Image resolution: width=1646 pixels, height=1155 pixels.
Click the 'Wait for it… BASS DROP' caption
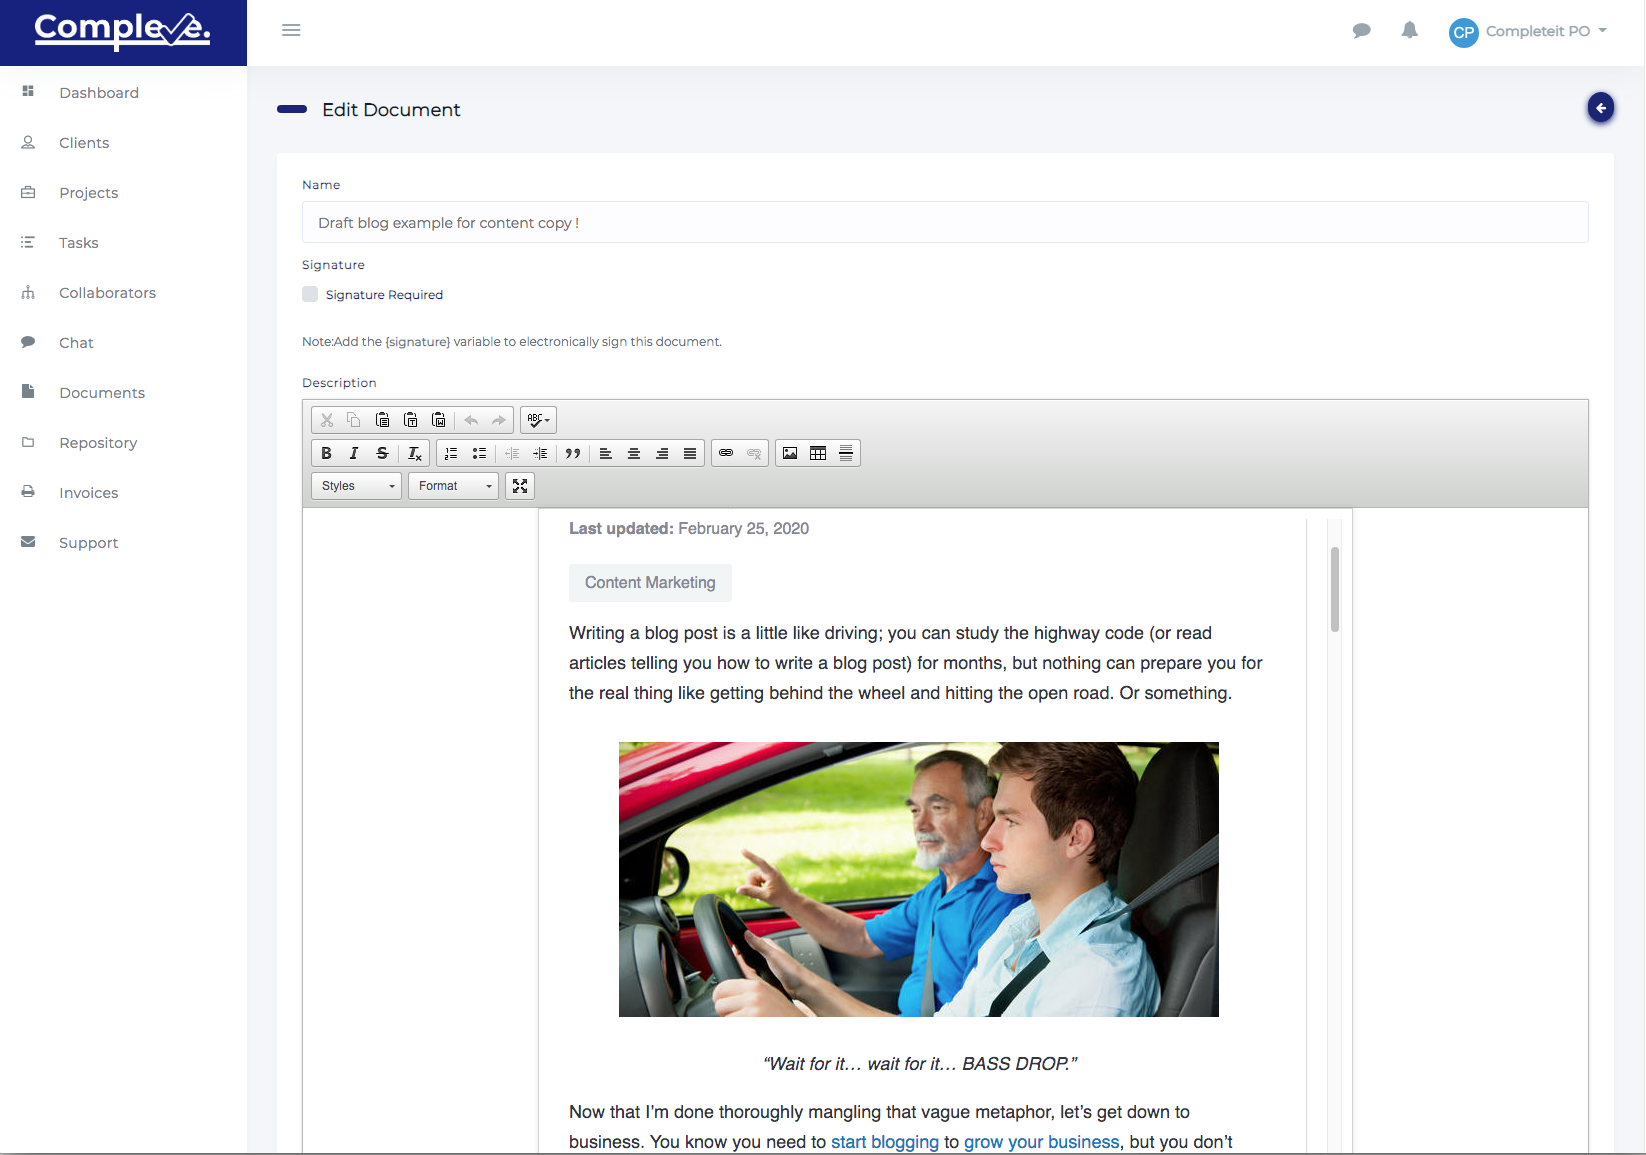point(920,1064)
